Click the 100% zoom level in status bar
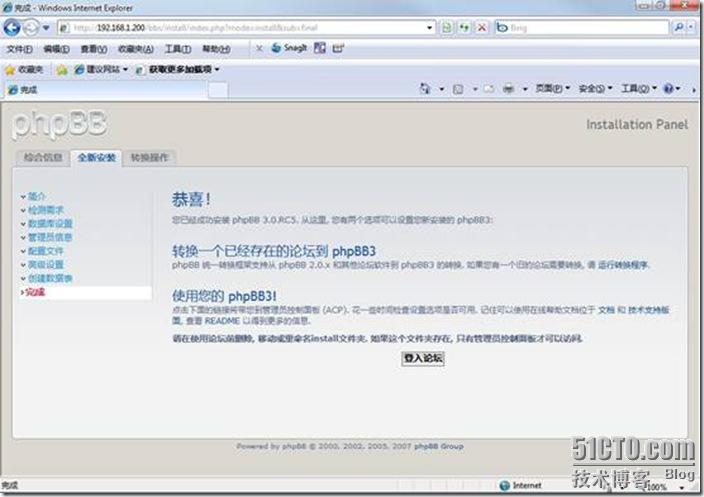 [x=657, y=487]
